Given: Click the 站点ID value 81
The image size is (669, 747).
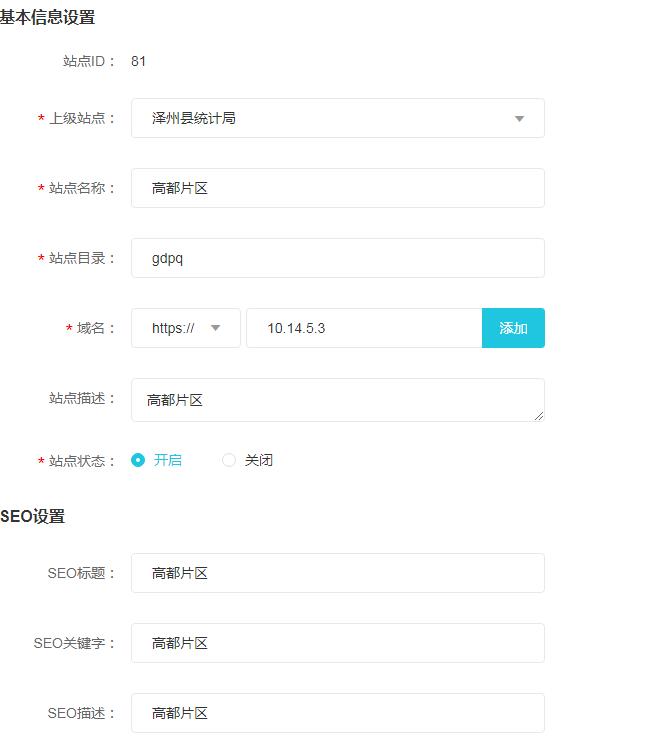Looking at the screenshot, I should coord(138,61).
